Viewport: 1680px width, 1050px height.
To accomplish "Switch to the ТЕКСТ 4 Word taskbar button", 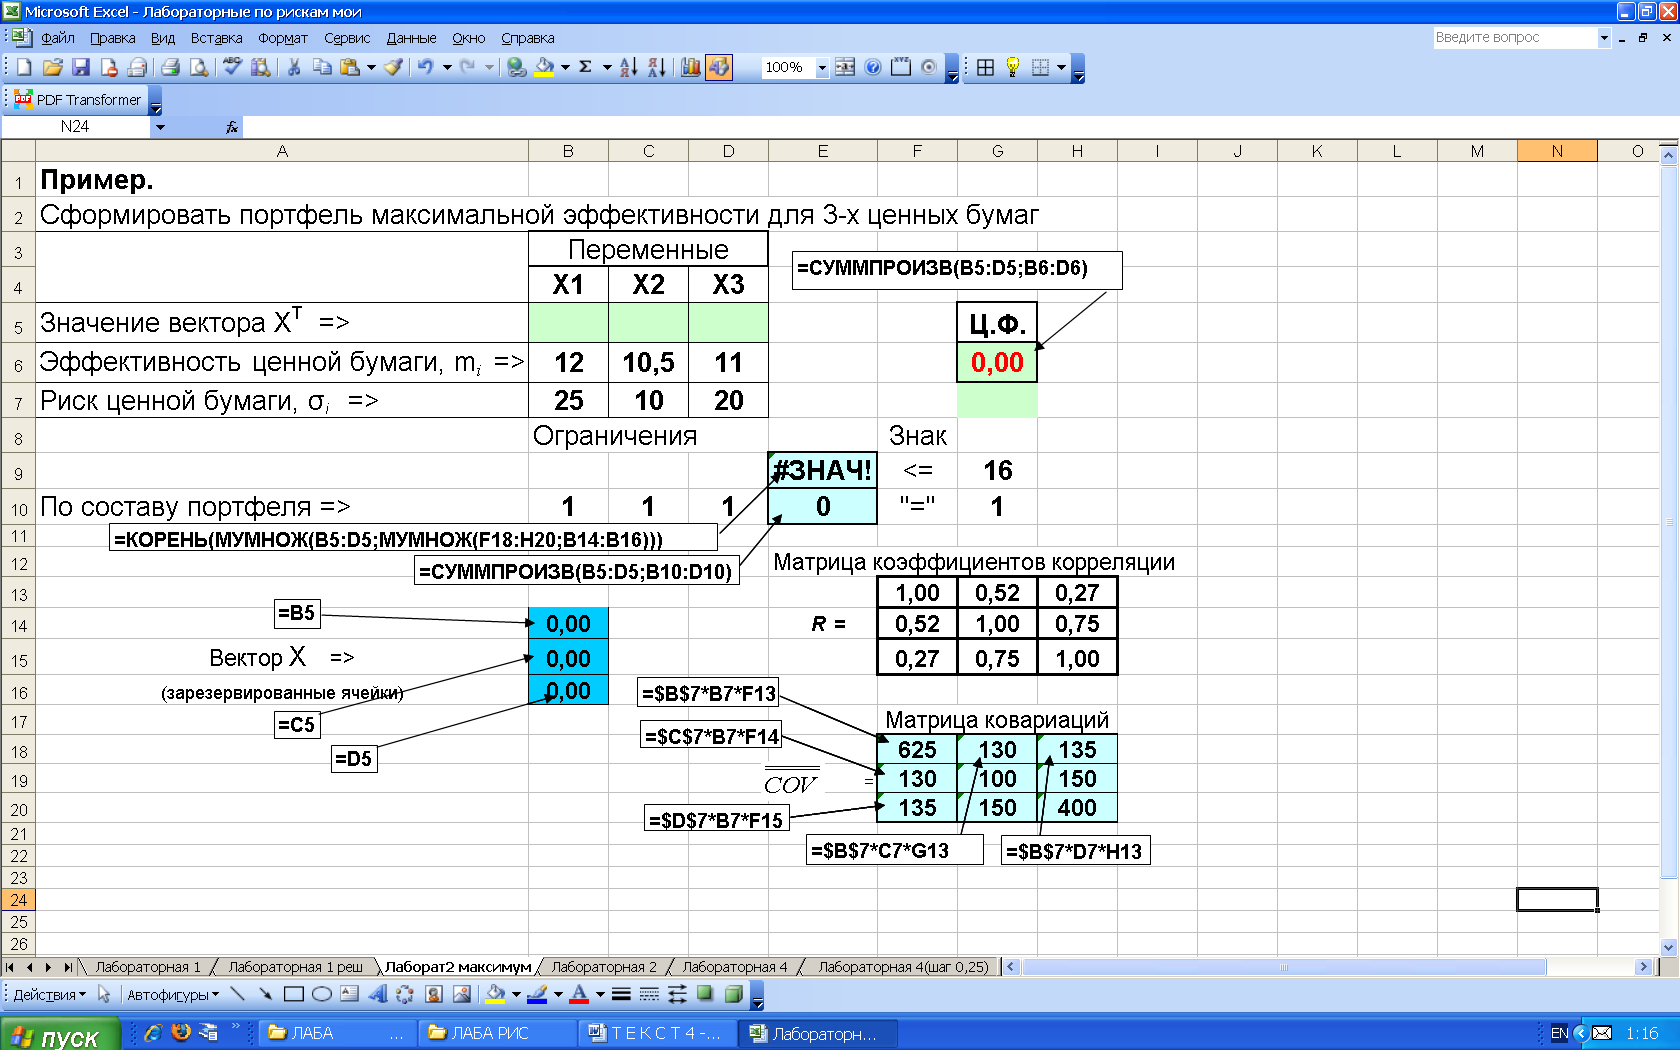I will (658, 1034).
